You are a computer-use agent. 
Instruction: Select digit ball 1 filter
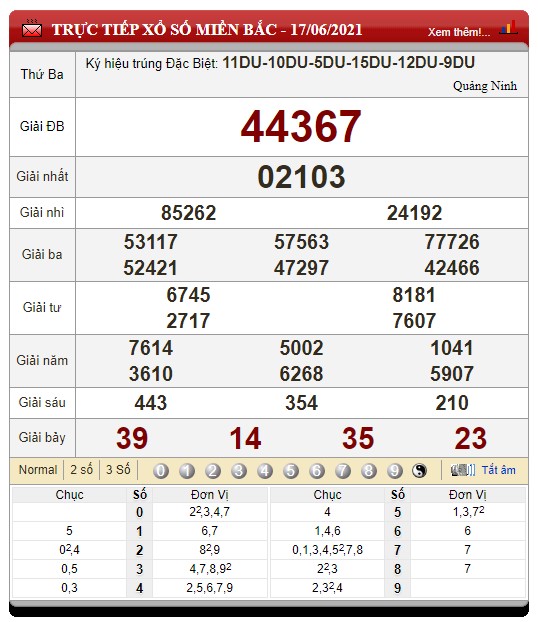(x=187, y=471)
